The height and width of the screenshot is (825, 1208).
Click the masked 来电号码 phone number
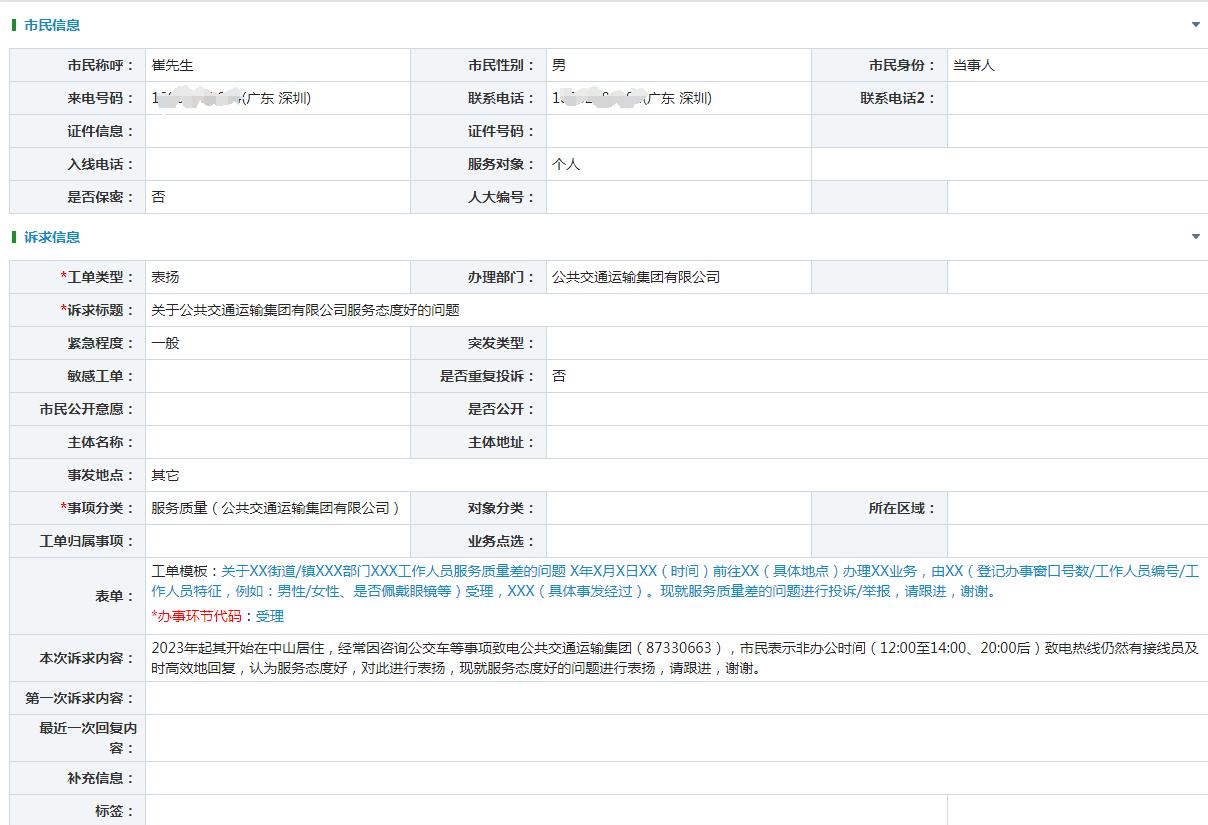(x=230, y=98)
